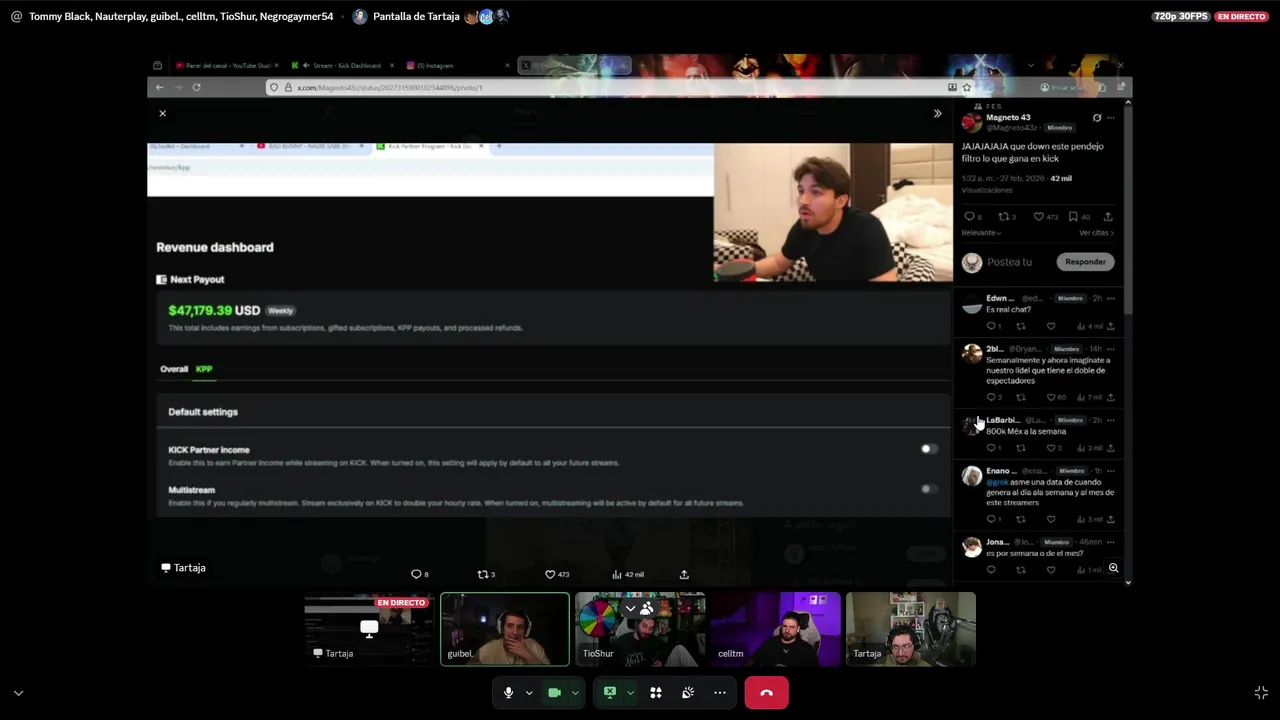Open Grok icon on Magneto tweet
The image size is (1280, 720).
[1097, 118]
